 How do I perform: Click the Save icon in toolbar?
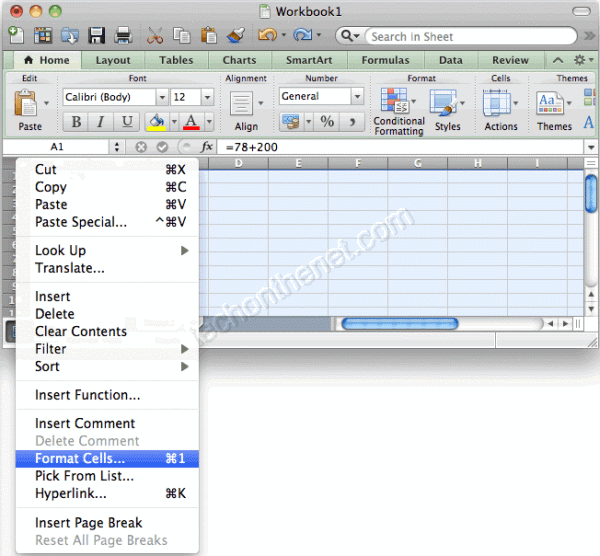97,36
